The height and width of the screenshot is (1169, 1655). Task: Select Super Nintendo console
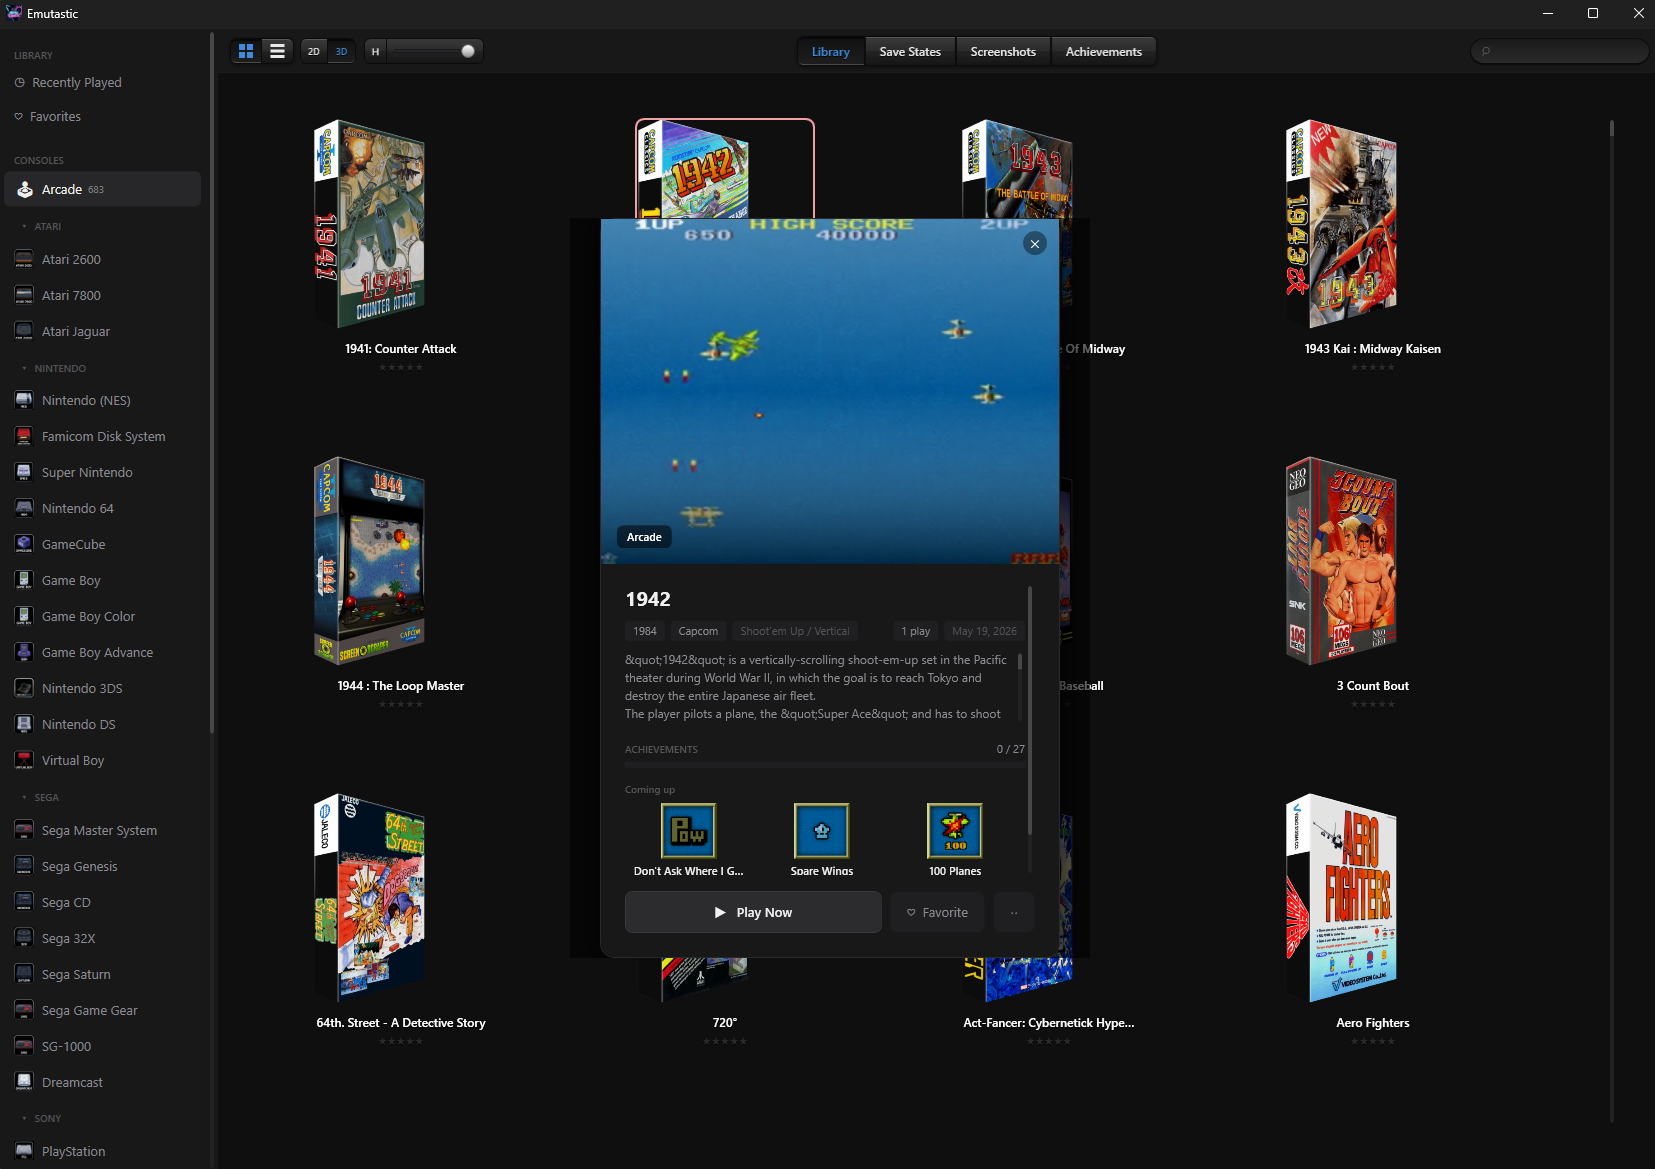(x=102, y=472)
